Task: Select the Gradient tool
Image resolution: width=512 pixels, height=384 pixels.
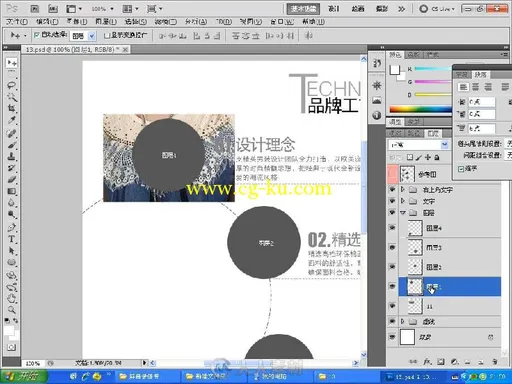Action: click(12, 191)
